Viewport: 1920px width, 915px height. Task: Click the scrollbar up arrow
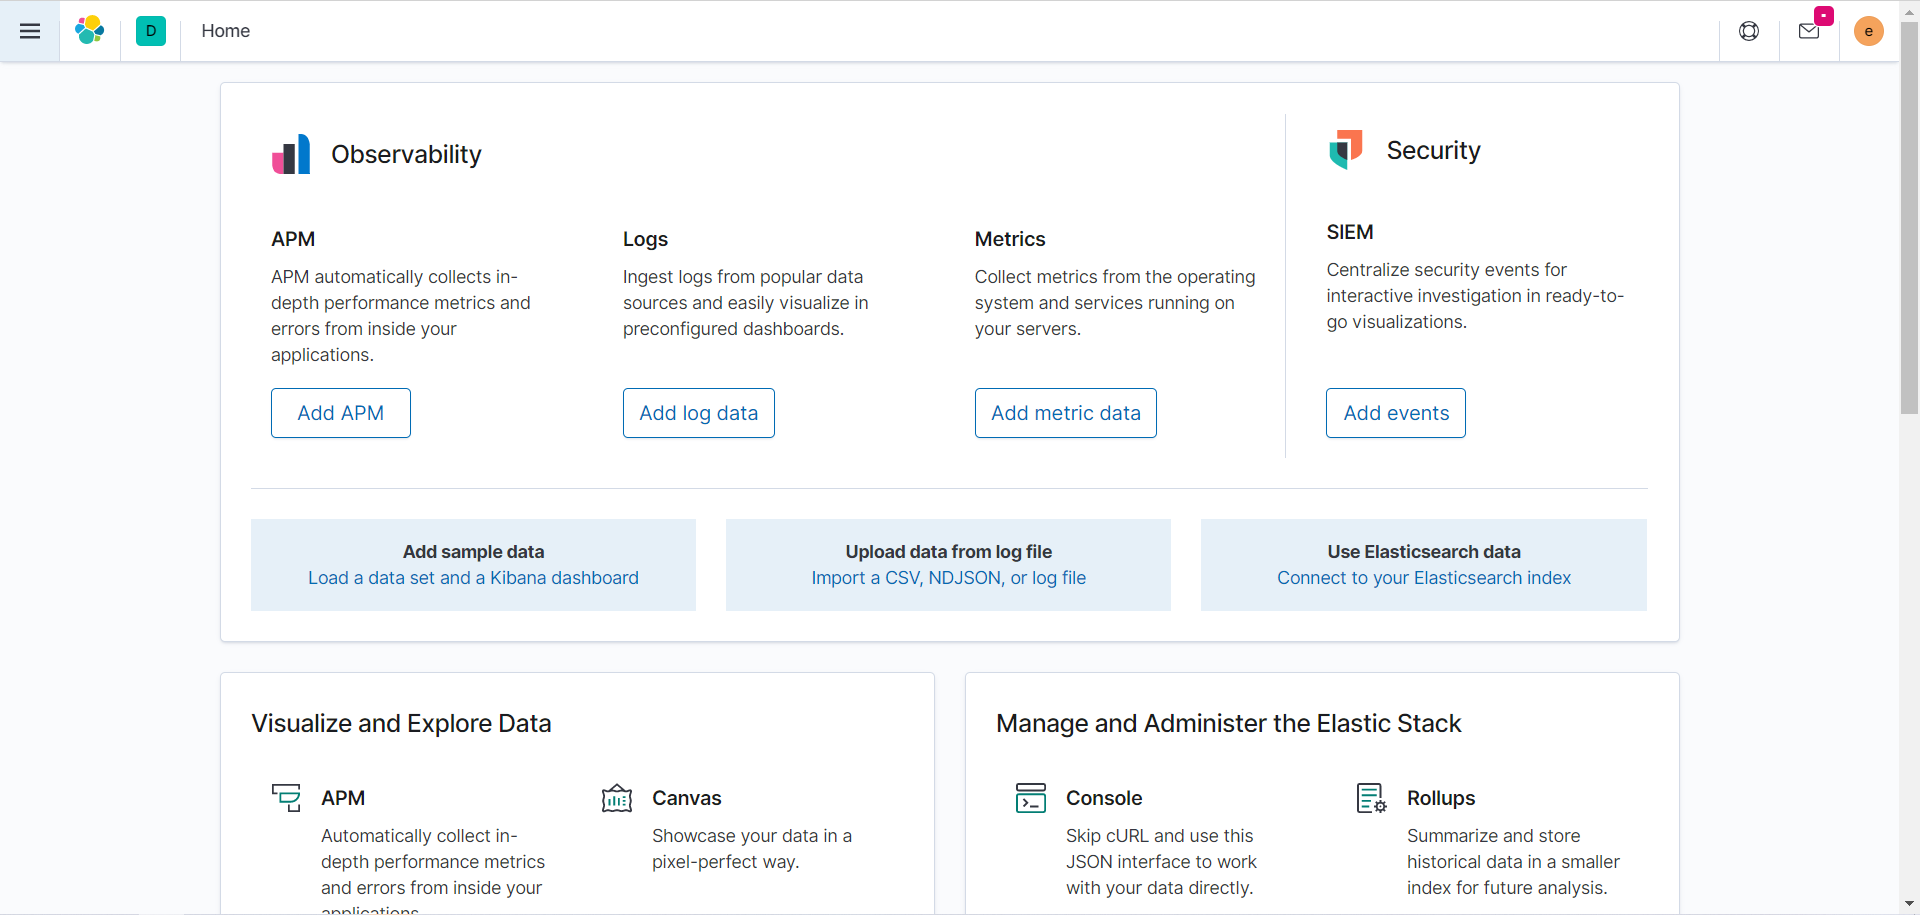[x=1910, y=10]
